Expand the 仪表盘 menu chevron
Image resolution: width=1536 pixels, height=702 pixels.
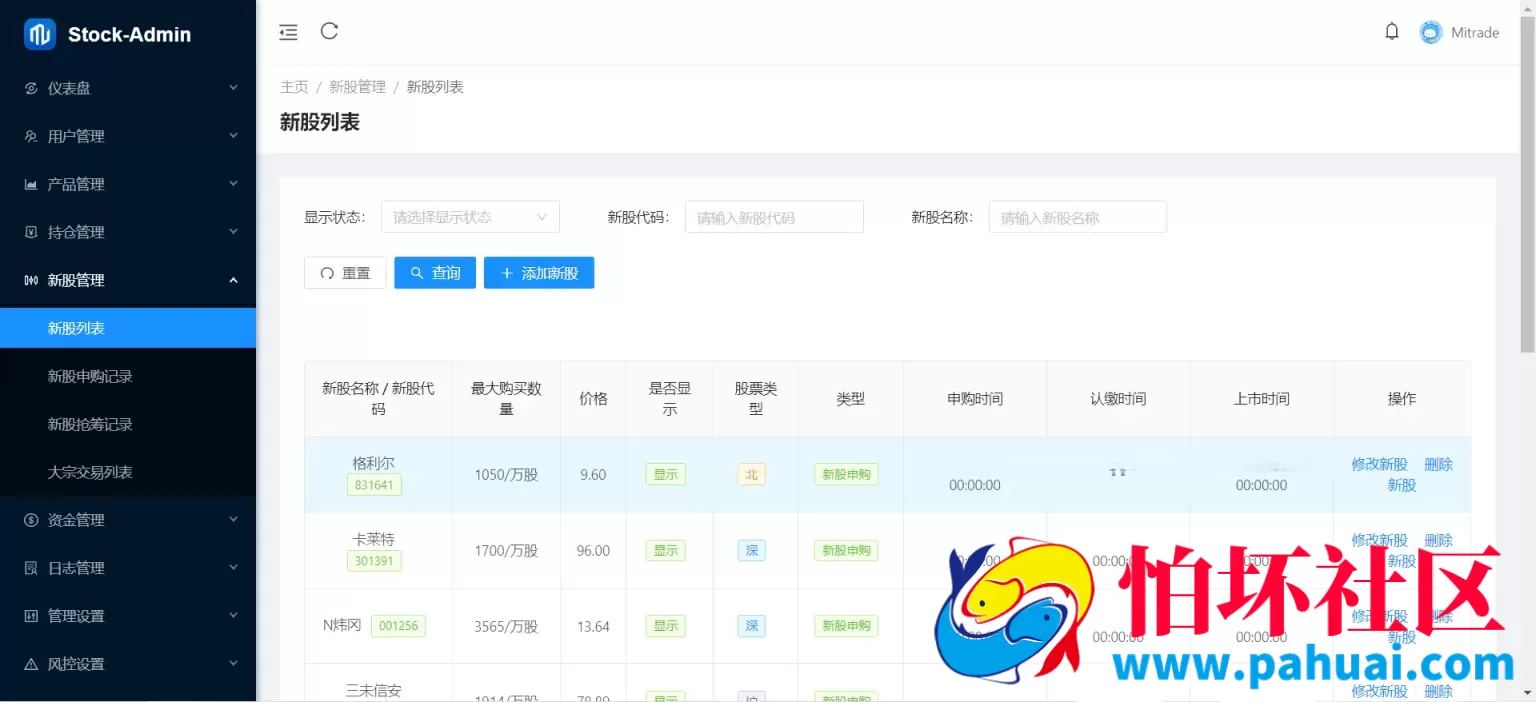[233, 88]
